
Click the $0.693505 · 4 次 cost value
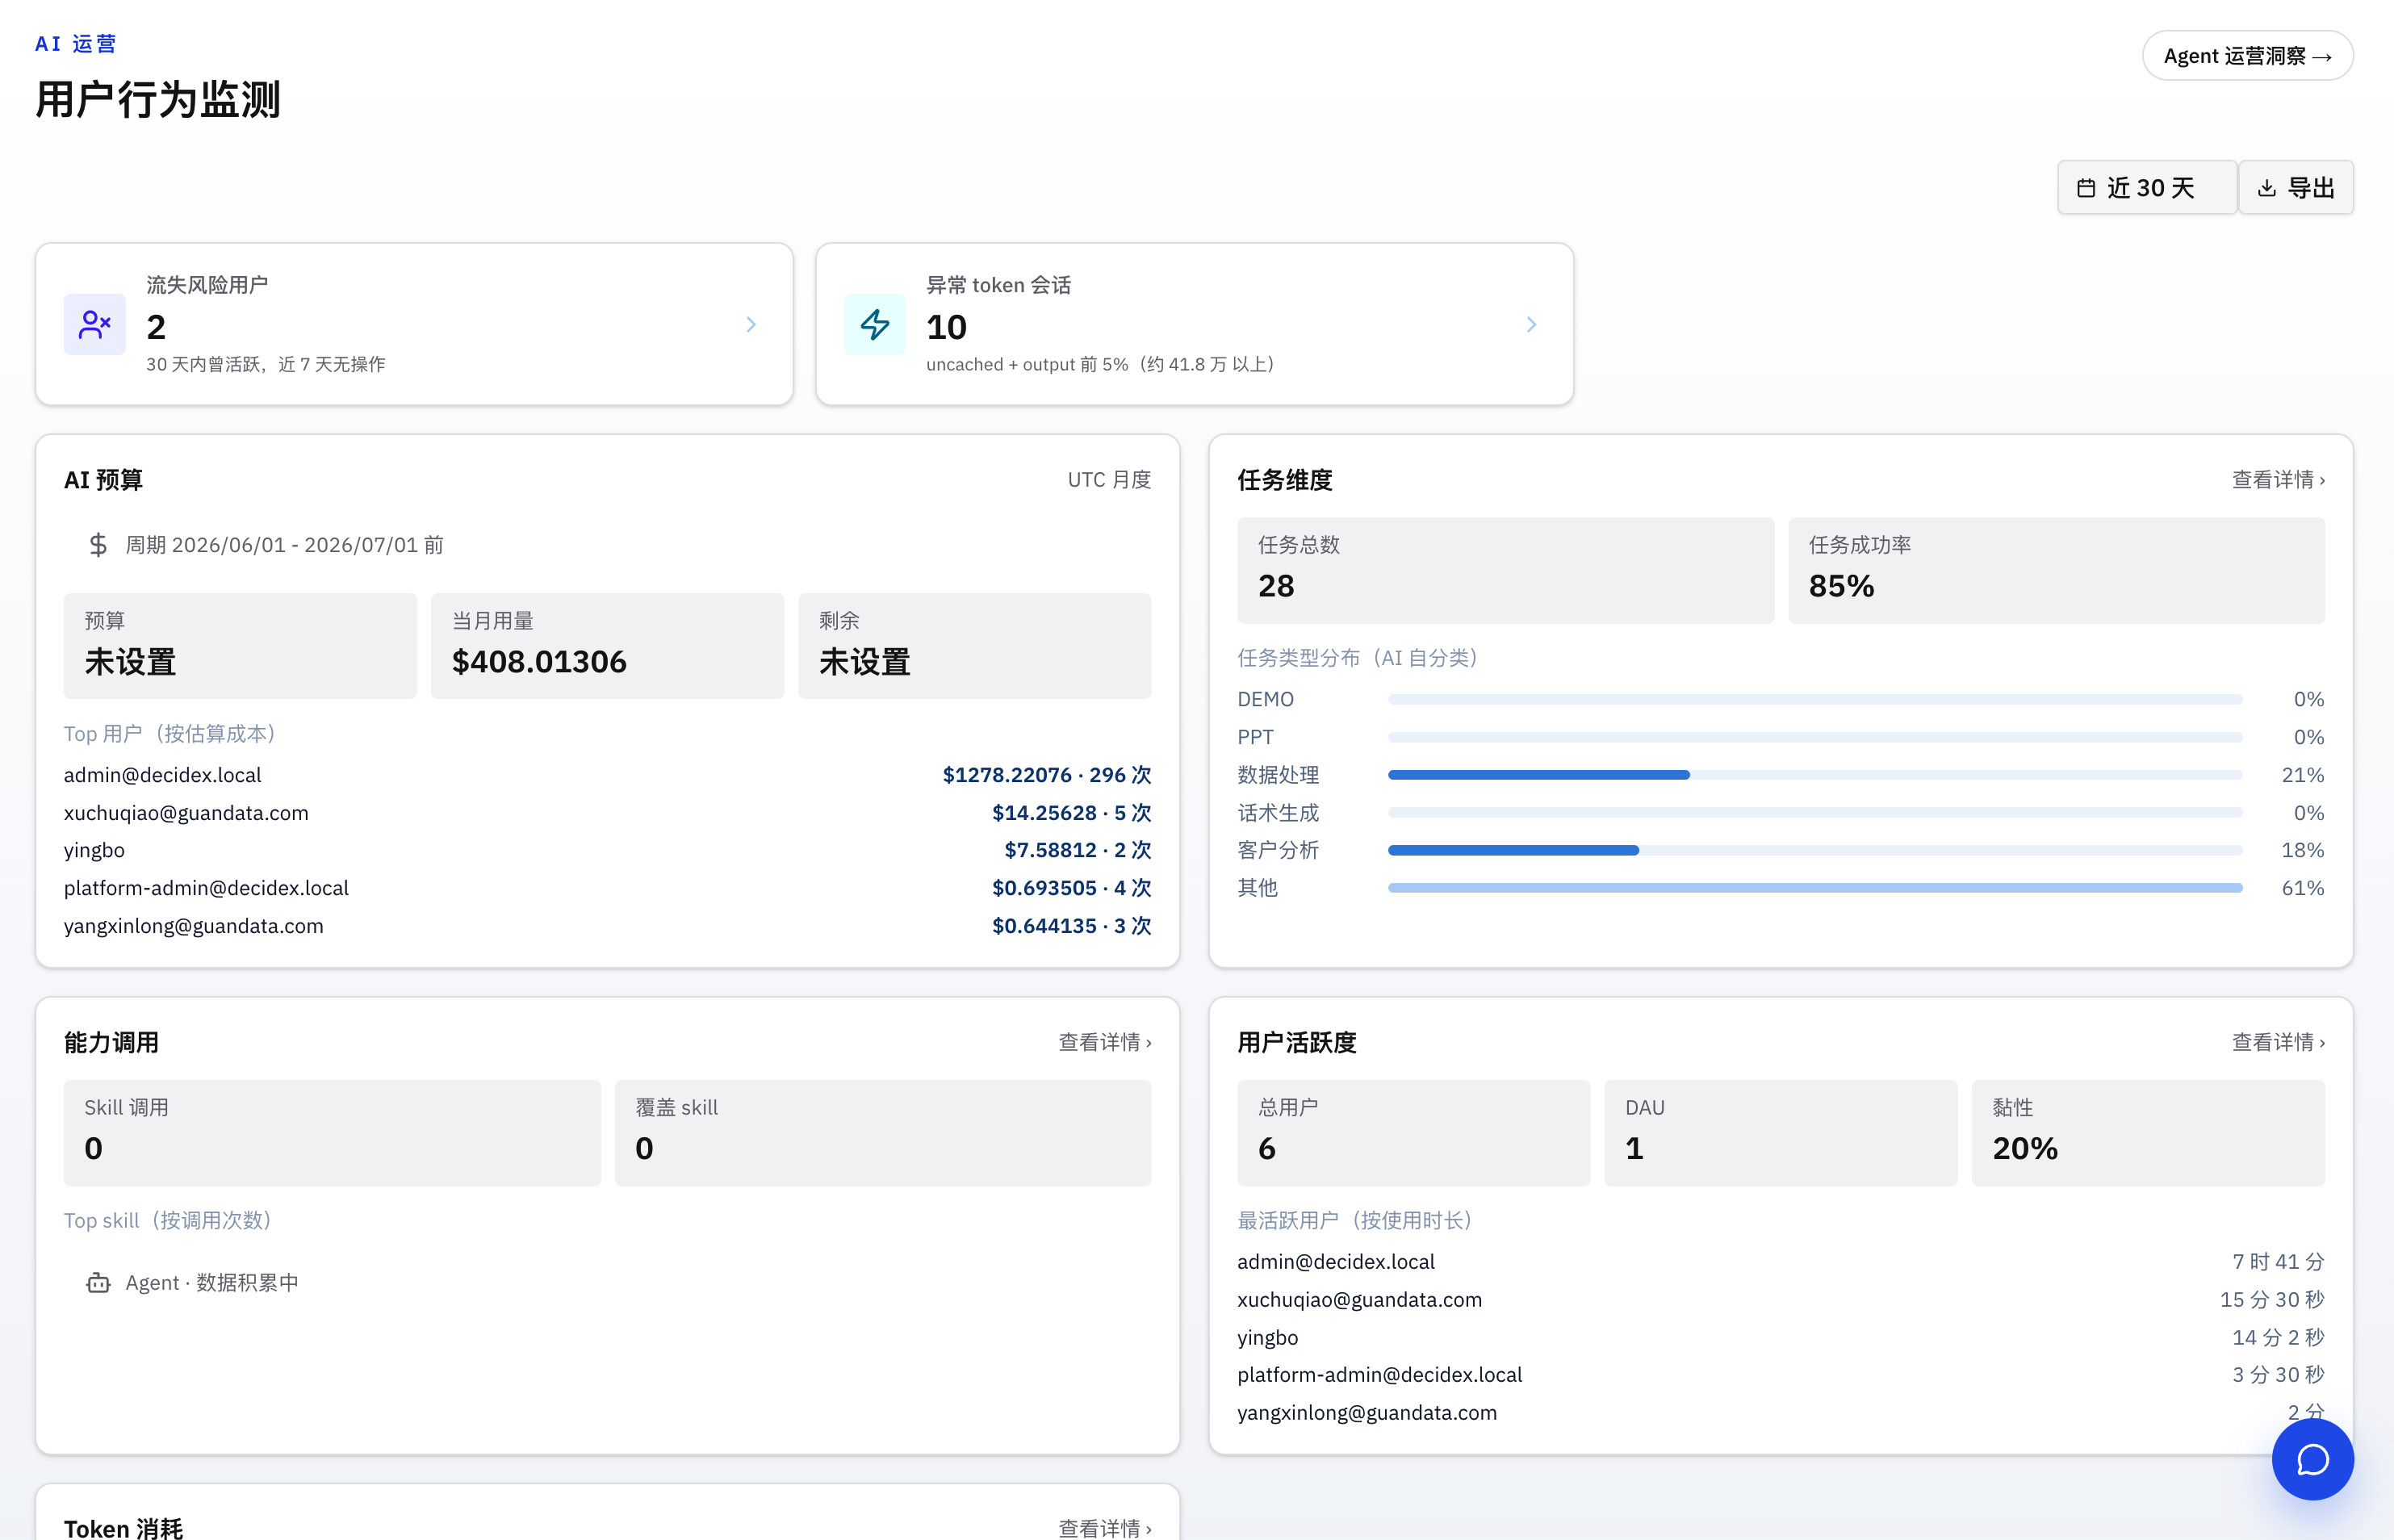coord(1072,888)
